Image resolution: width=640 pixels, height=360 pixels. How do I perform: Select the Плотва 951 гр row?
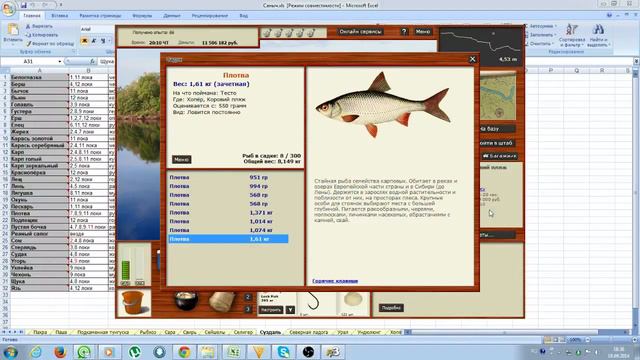point(229,178)
